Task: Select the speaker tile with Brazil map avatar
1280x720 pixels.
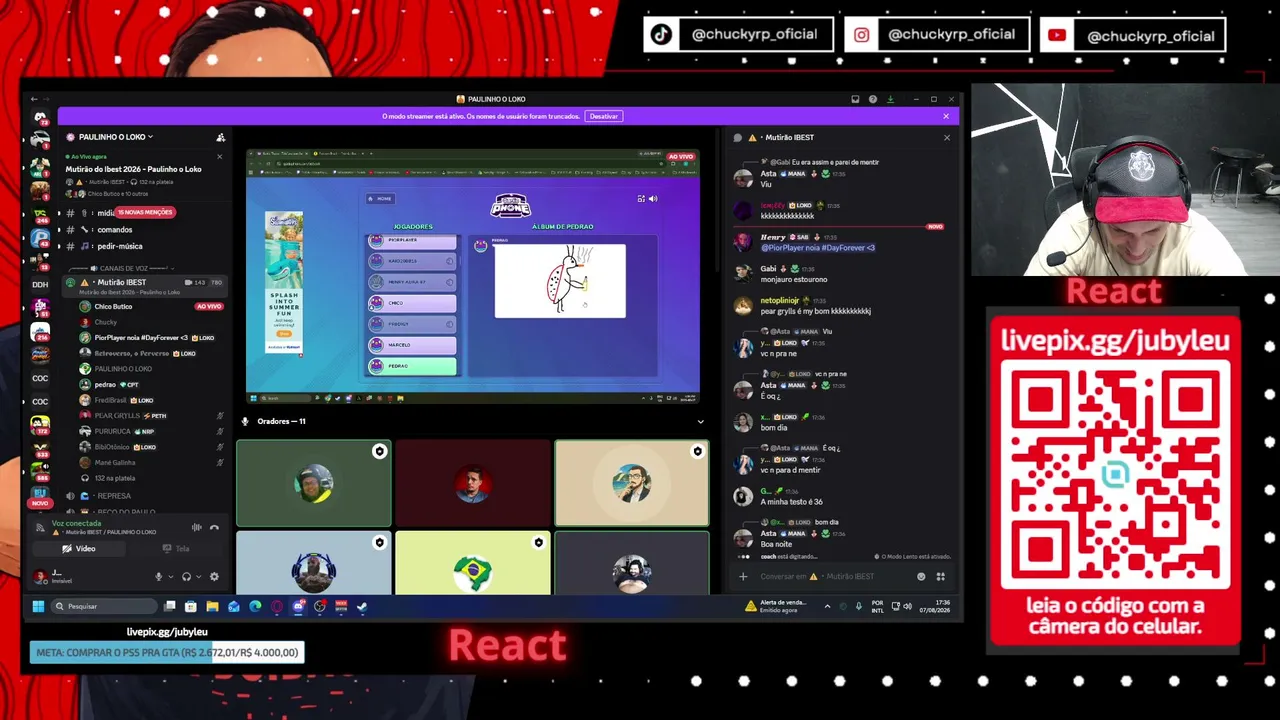Action: tap(473, 563)
